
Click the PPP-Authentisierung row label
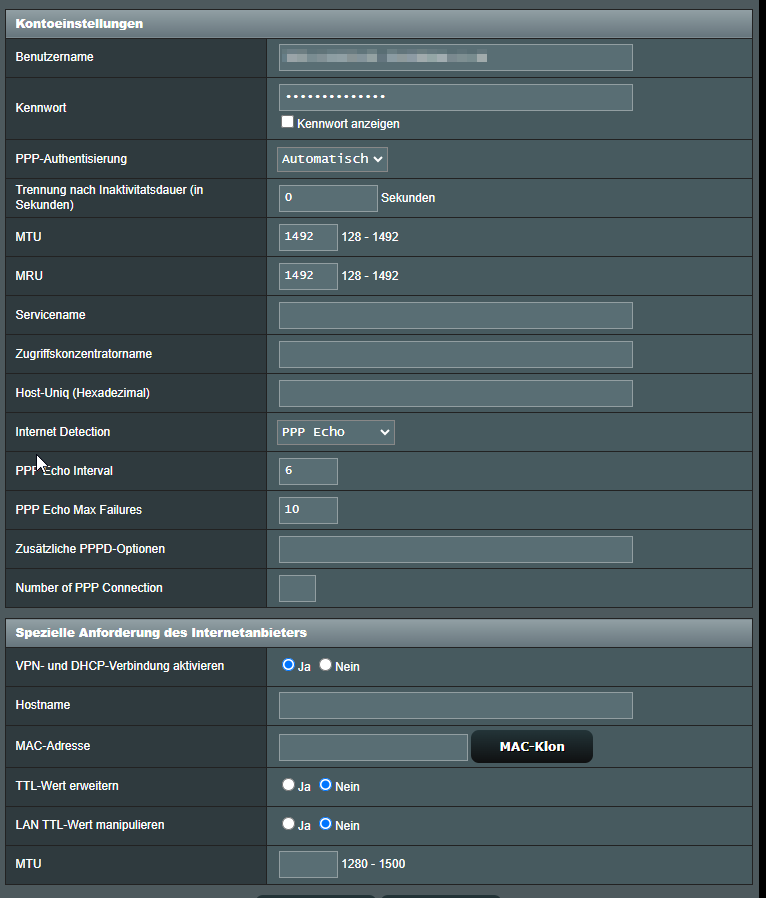[x=71, y=159]
